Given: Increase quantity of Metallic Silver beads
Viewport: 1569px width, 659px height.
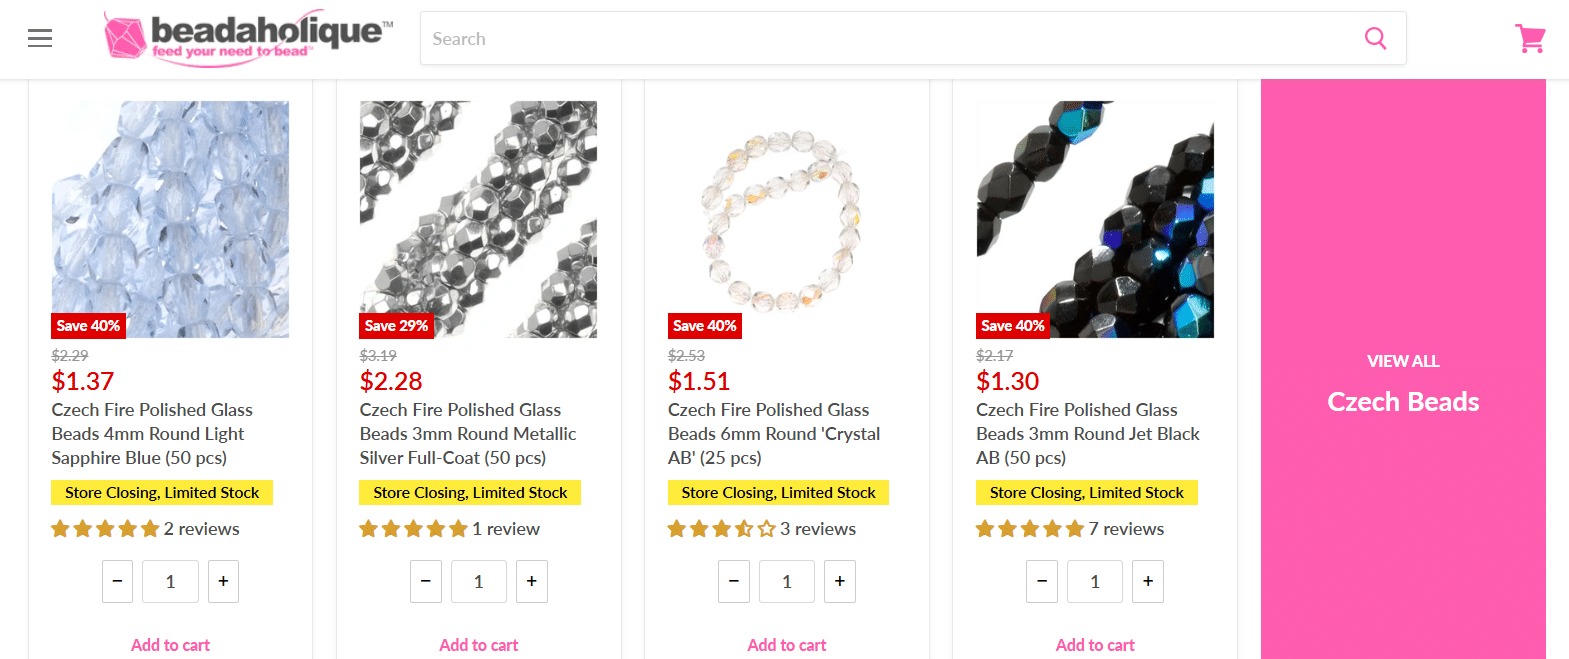Looking at the screenshot, I should 531,581.
